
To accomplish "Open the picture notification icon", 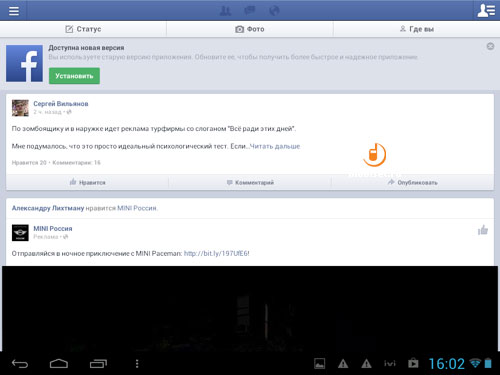I will [320, 363].
